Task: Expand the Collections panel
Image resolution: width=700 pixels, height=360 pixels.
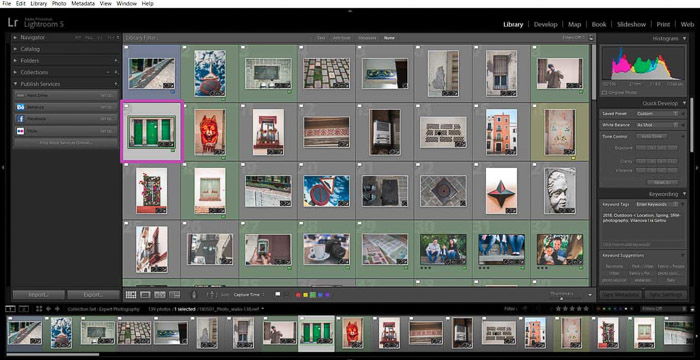Action: tap(15, 72)
